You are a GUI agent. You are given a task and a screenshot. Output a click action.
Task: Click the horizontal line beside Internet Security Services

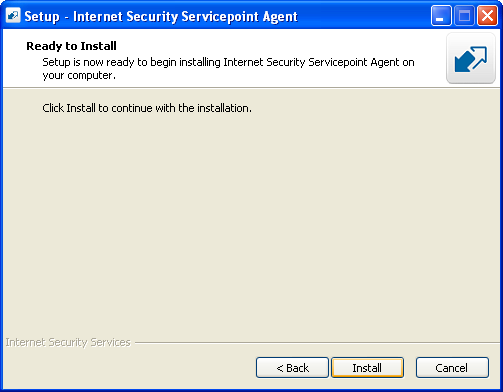click(317, 342)
